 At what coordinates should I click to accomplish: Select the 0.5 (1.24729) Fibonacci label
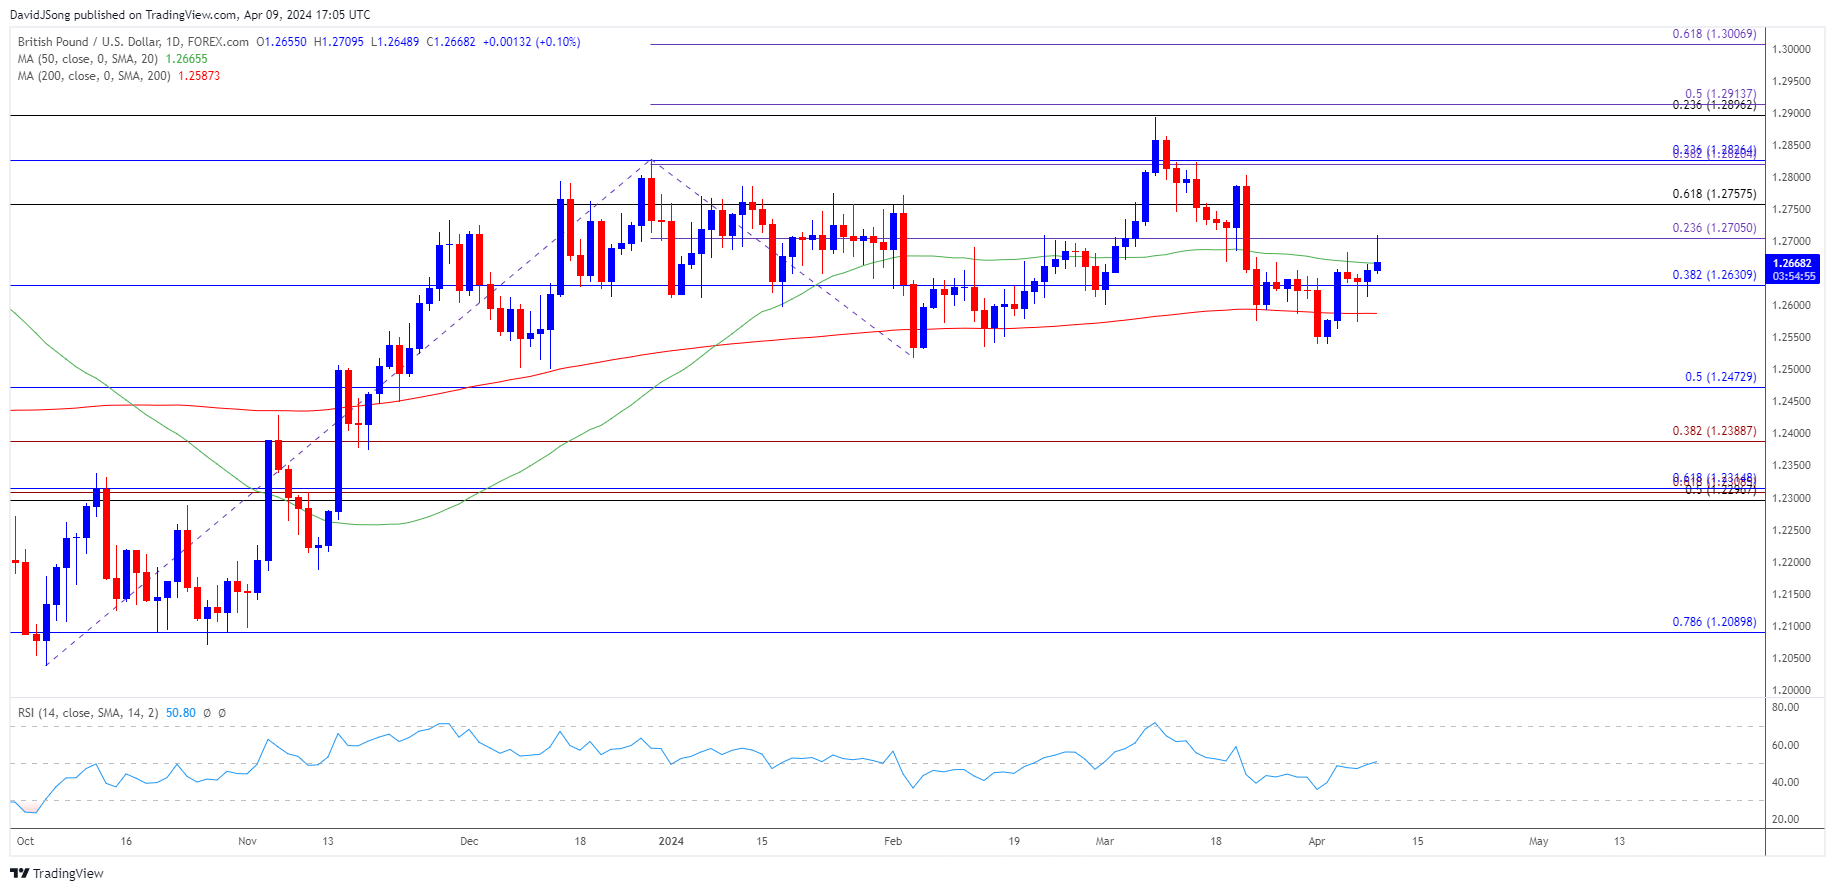coord(1720,377)
